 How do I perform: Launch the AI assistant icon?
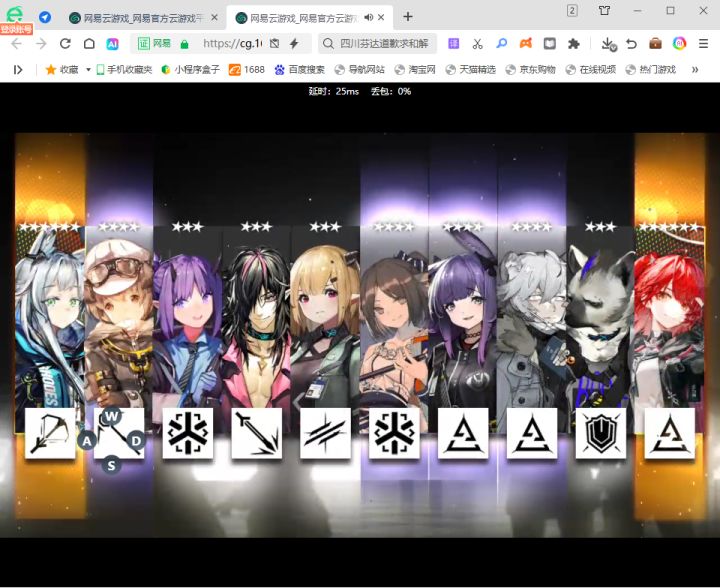tap(112, 44)
